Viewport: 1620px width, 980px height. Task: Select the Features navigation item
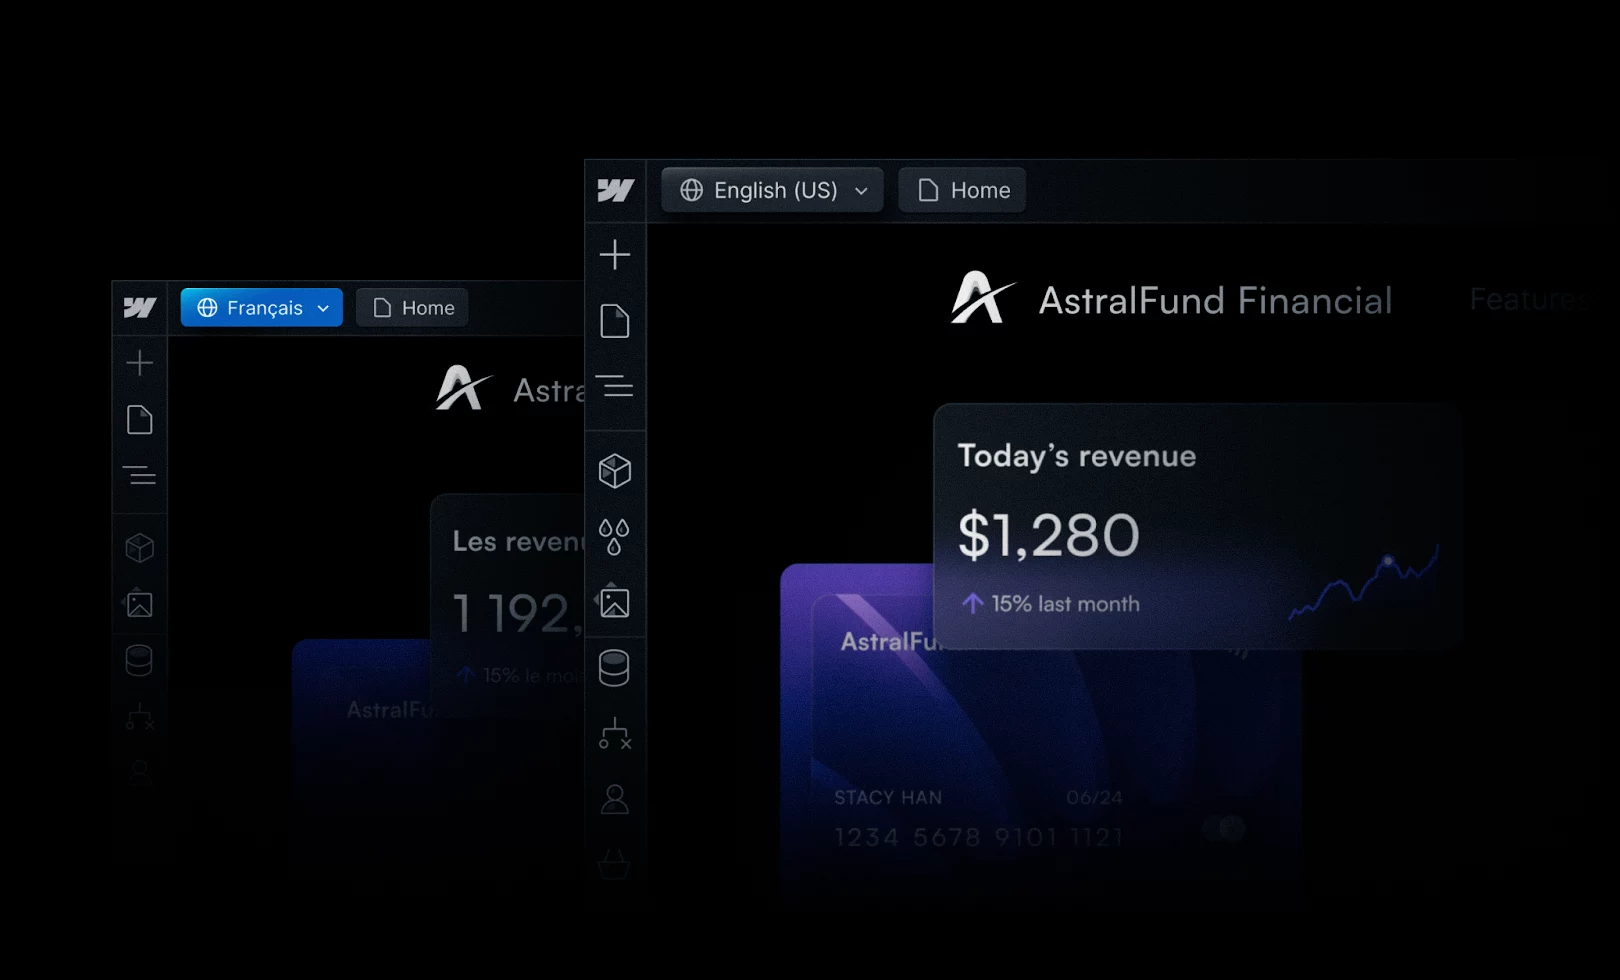click(x=1528, y=299)
